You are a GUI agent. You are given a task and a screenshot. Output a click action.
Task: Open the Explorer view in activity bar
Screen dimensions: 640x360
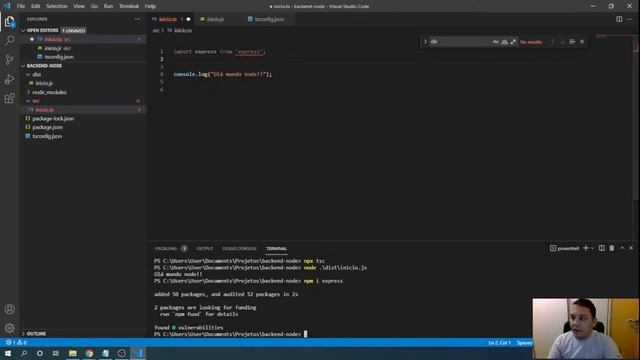click(9, 22)
